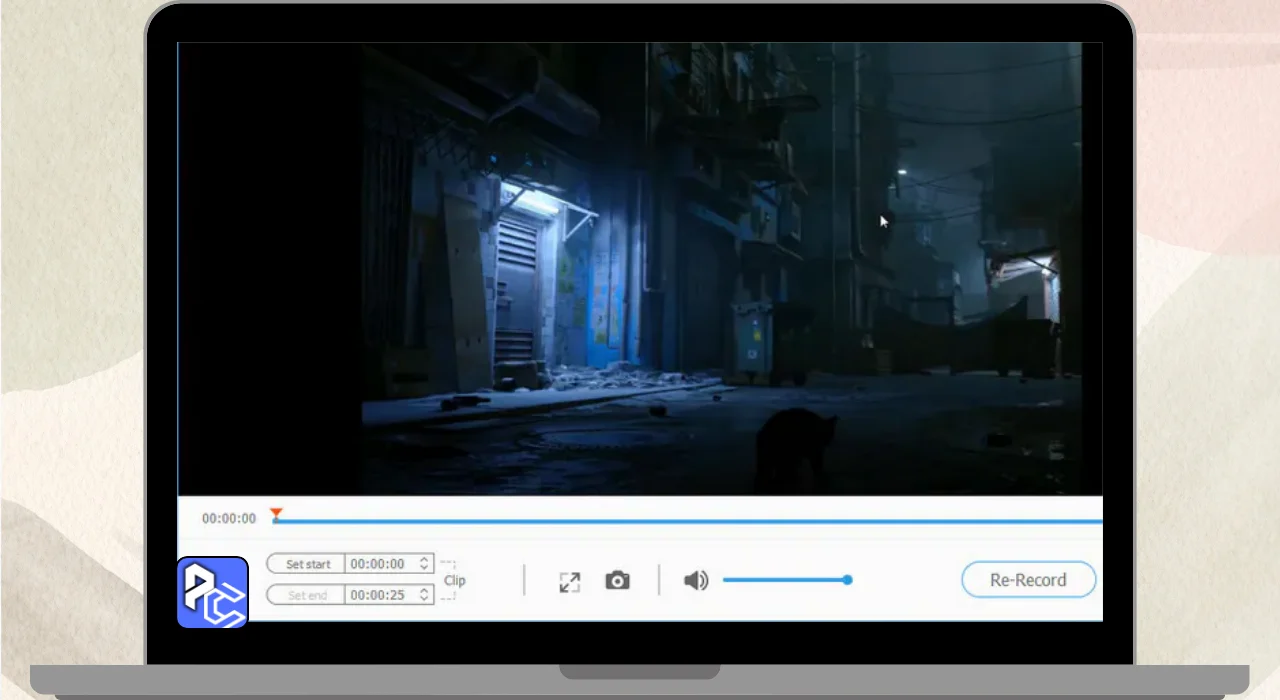The width and height of the screenshot is (1280, 700).
Task: Click the Re-Record button
Action: (1028, 580)
